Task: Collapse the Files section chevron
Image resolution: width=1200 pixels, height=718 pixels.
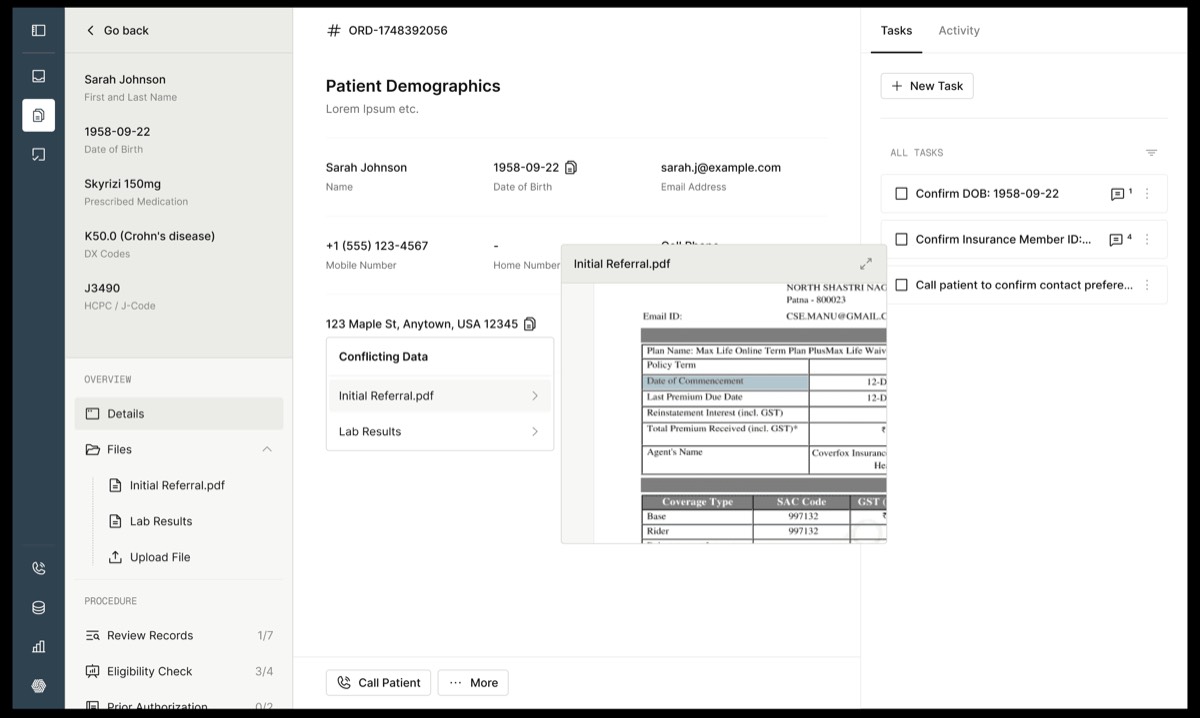Action: tap(267, 449)
